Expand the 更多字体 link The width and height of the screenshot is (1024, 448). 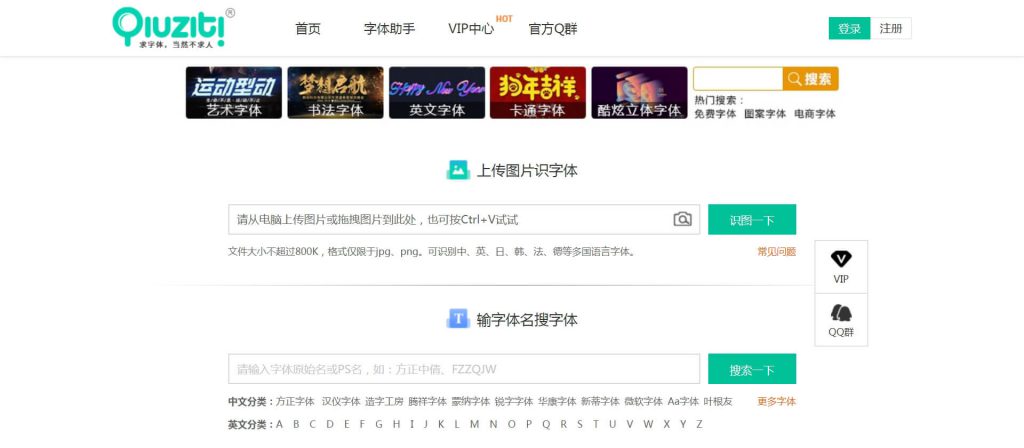(776, 401)
